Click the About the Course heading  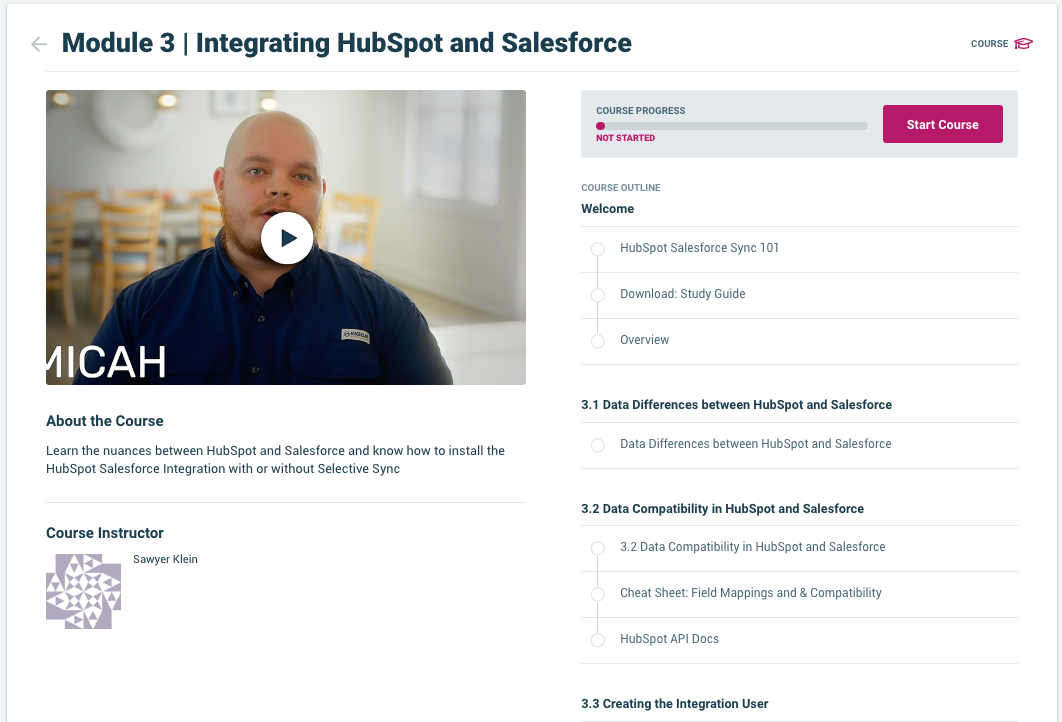105,421
